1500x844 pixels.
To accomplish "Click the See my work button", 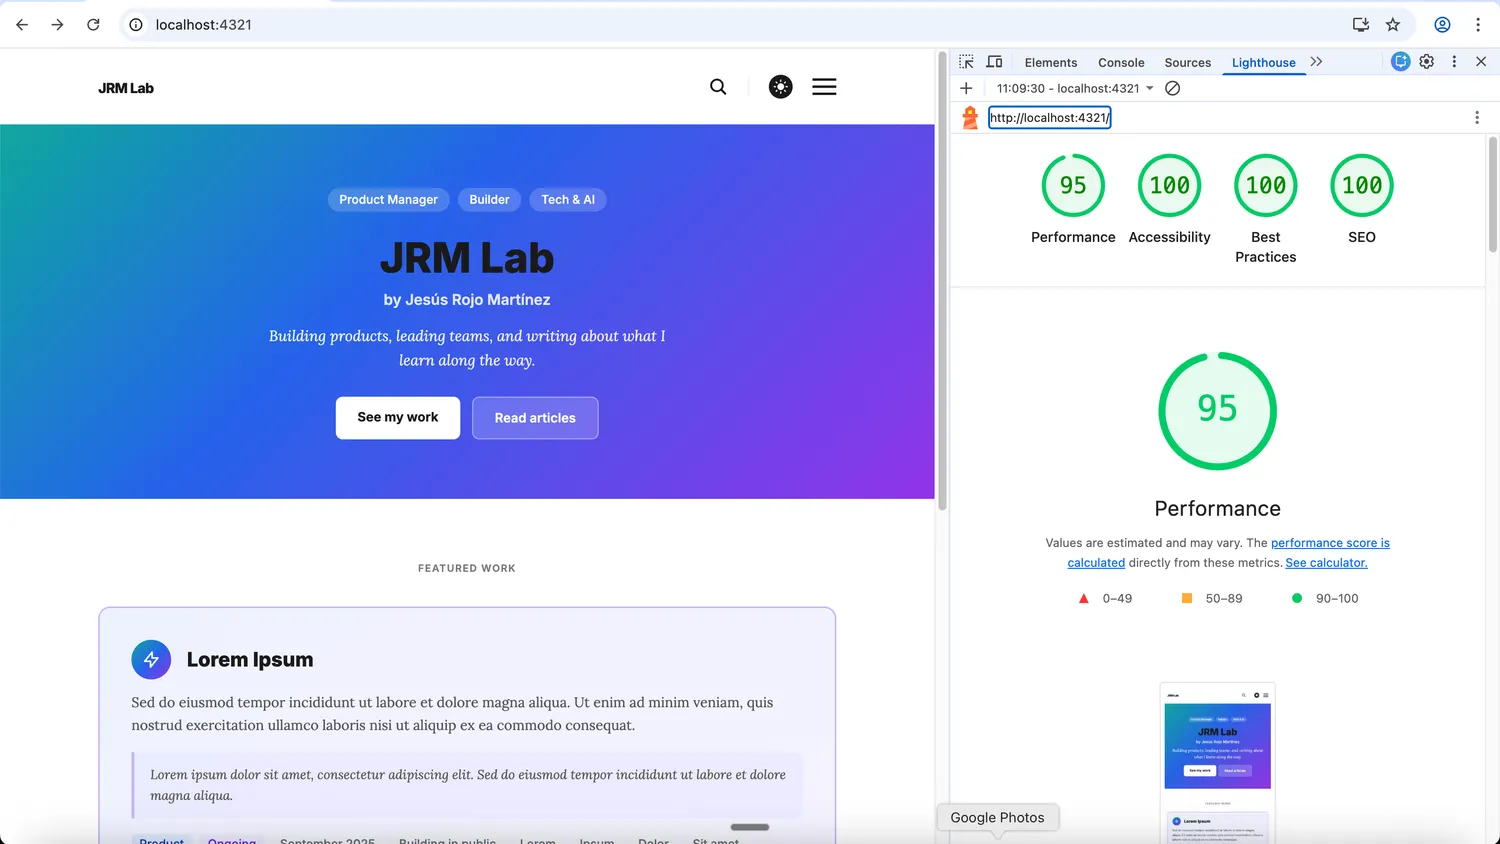I will pos(397,417).
